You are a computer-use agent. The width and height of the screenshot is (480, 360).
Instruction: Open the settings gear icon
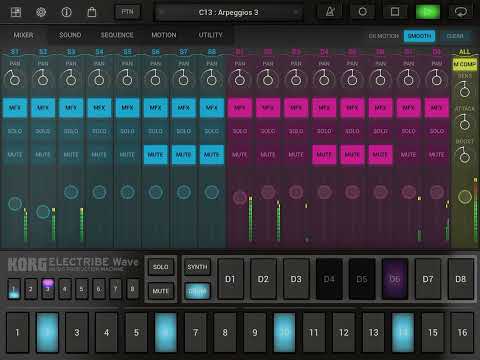[x=41, y=12]
